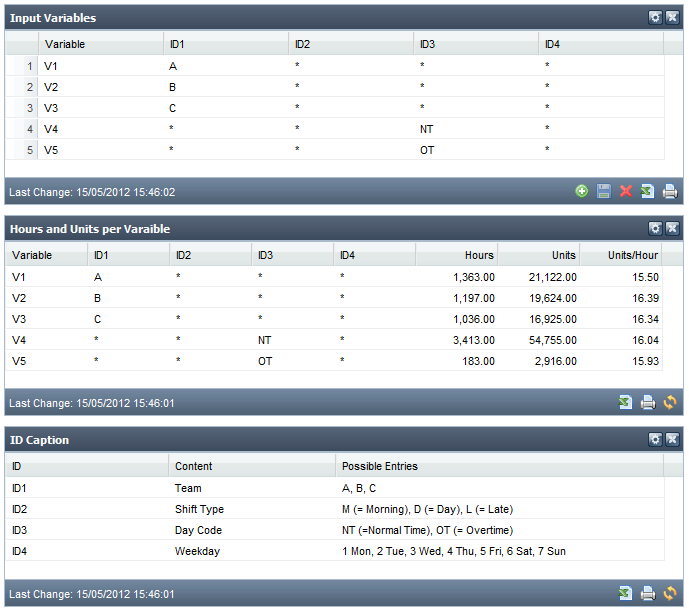Delete row with red X in Input Variables
Screen dimensions: 689x613
pos(626,191)
